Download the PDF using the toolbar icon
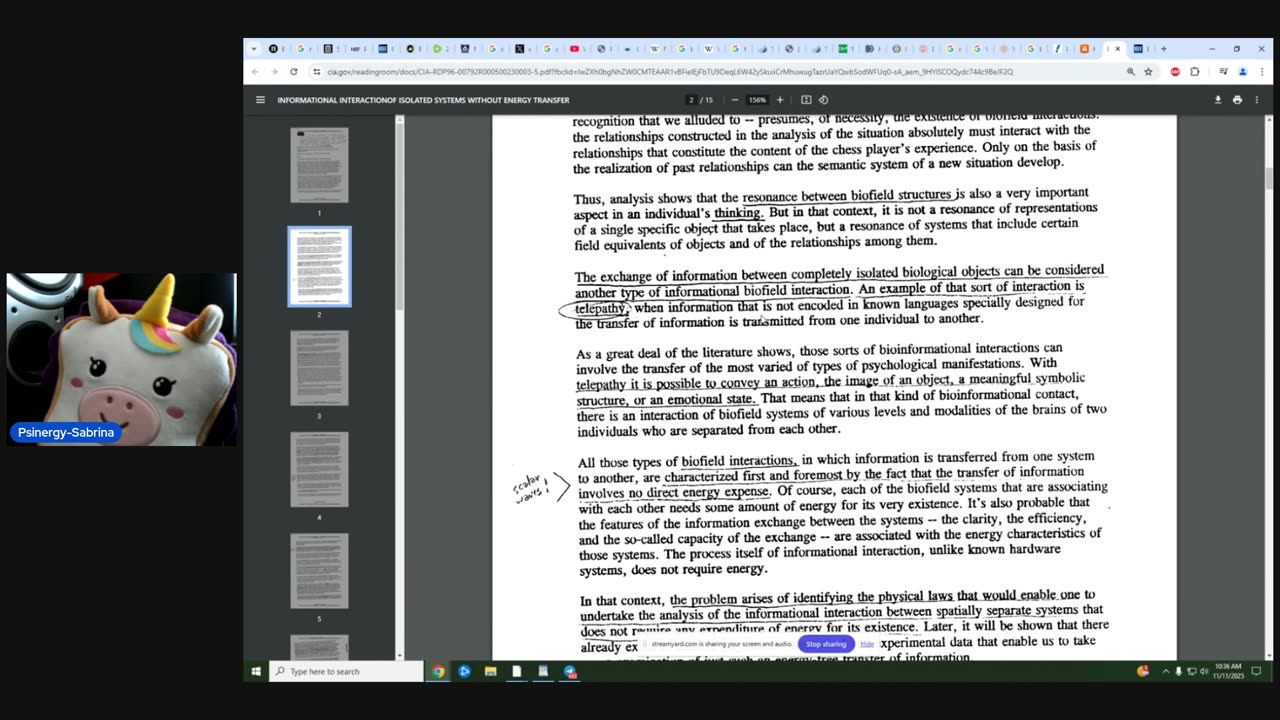The height and width of the screenshot is (720, 1280). [1218, 100]
